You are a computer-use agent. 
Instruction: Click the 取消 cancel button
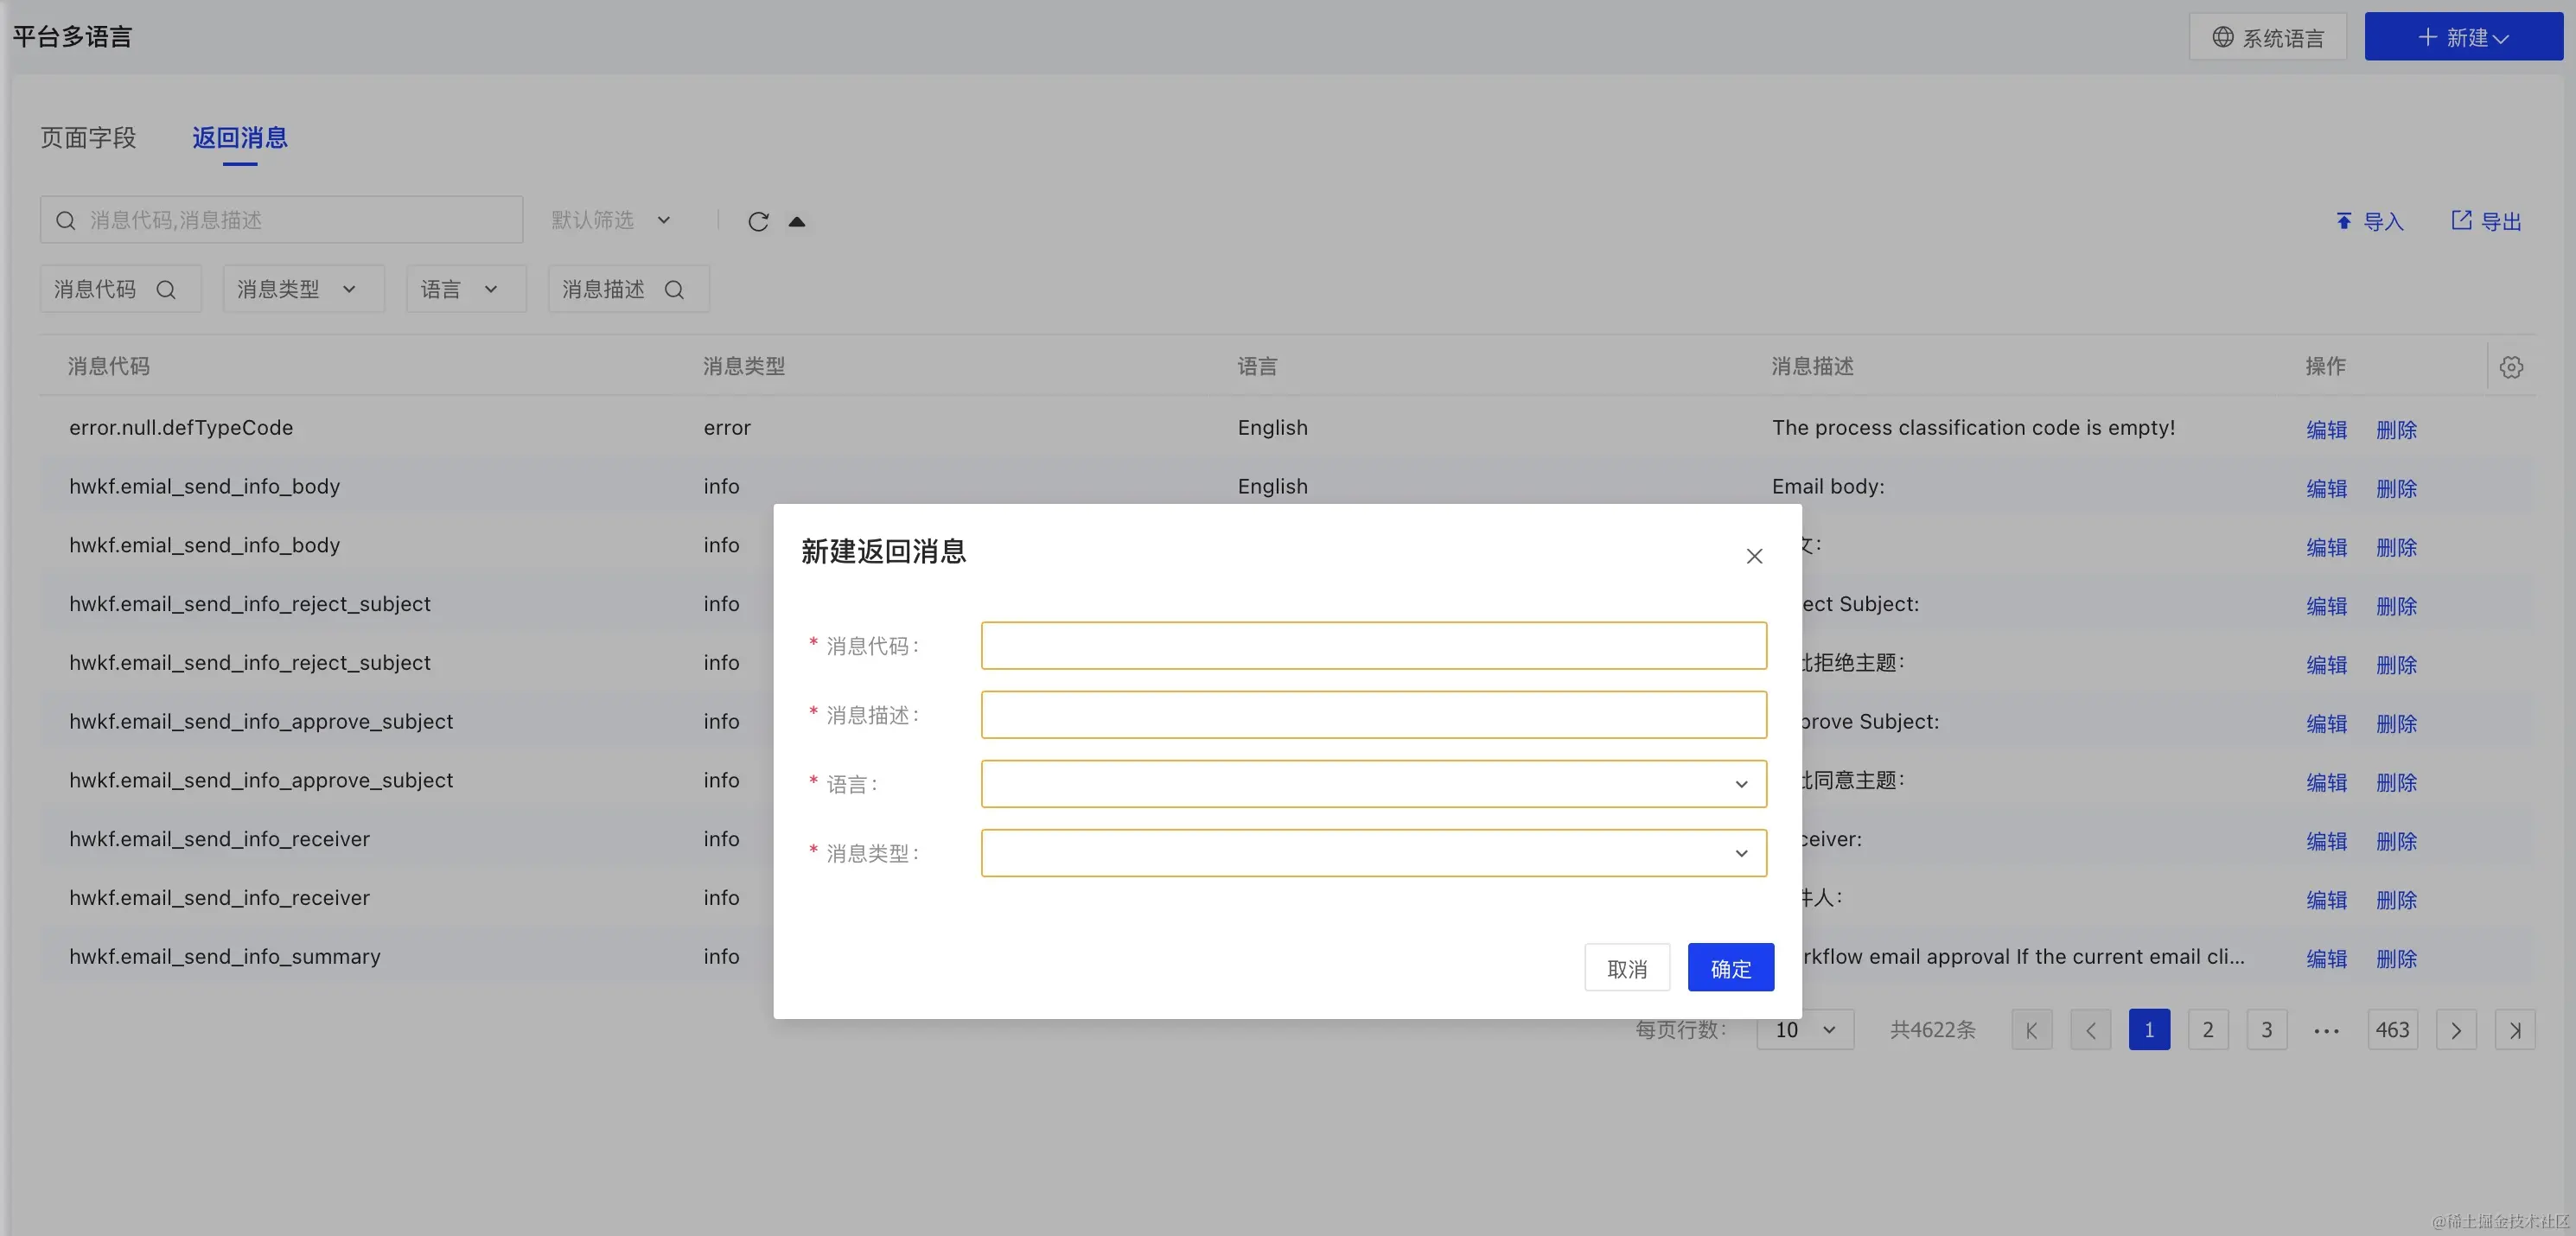tap(1626, 968)
